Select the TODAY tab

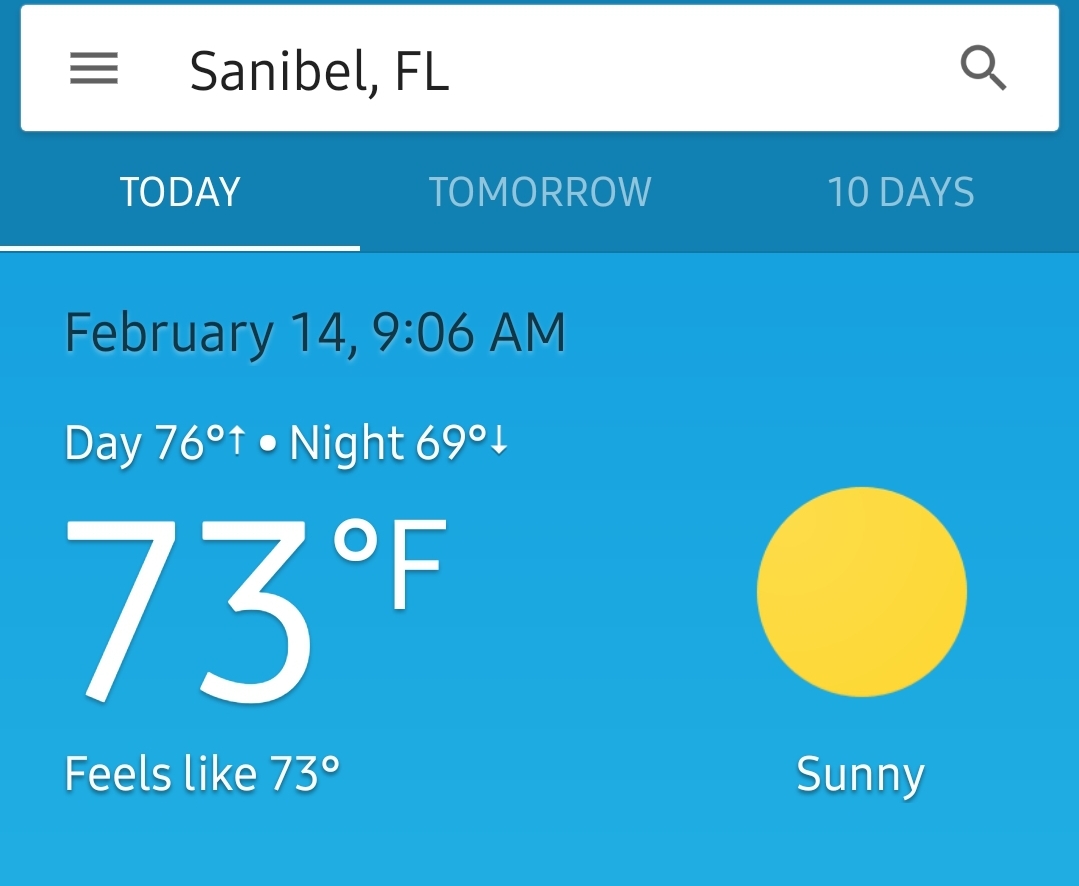pyautogui.click(x=180, y=192)
